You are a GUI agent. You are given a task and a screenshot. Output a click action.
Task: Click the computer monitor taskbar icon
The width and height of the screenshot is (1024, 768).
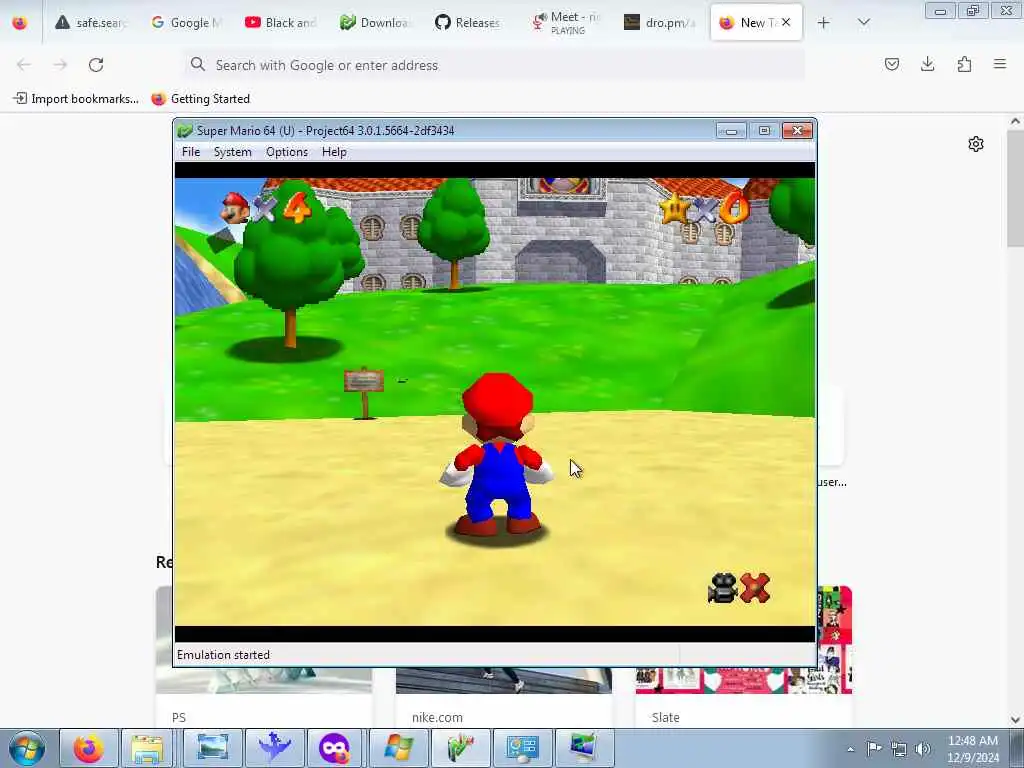[584, 748]
